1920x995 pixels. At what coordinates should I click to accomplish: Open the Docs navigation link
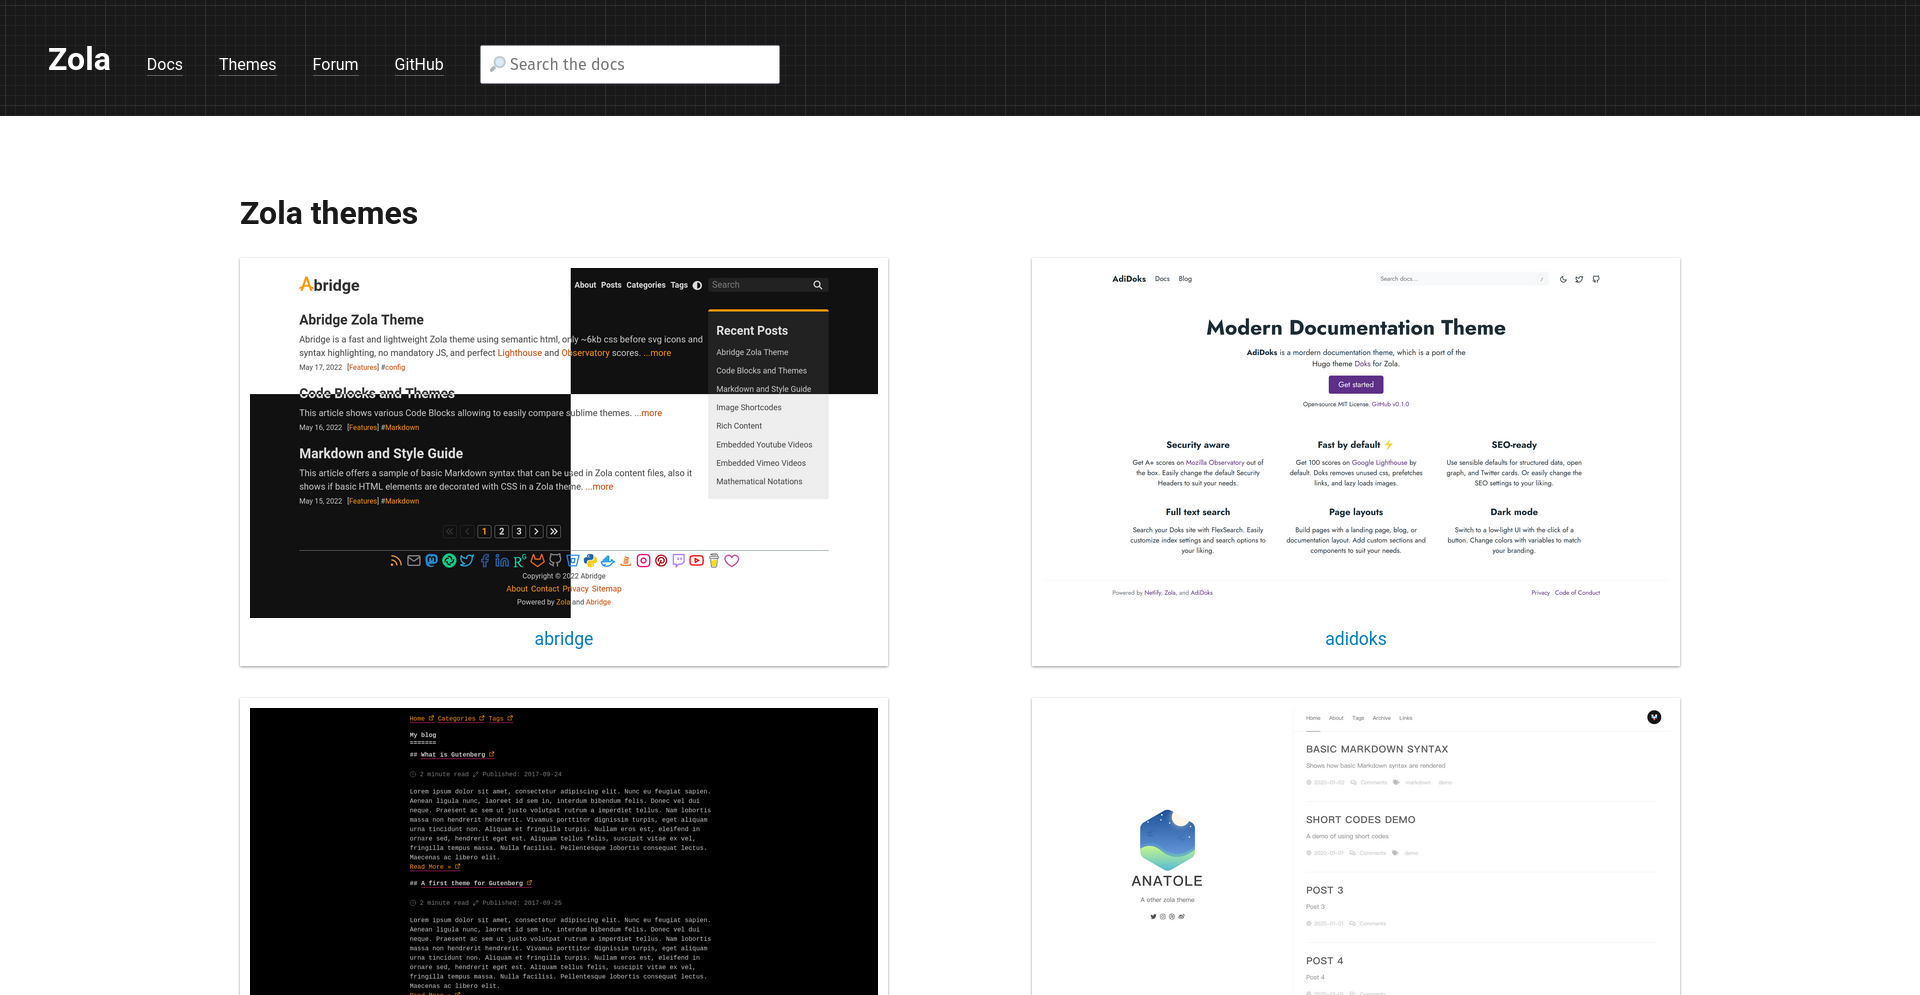[x=165, y=64]
